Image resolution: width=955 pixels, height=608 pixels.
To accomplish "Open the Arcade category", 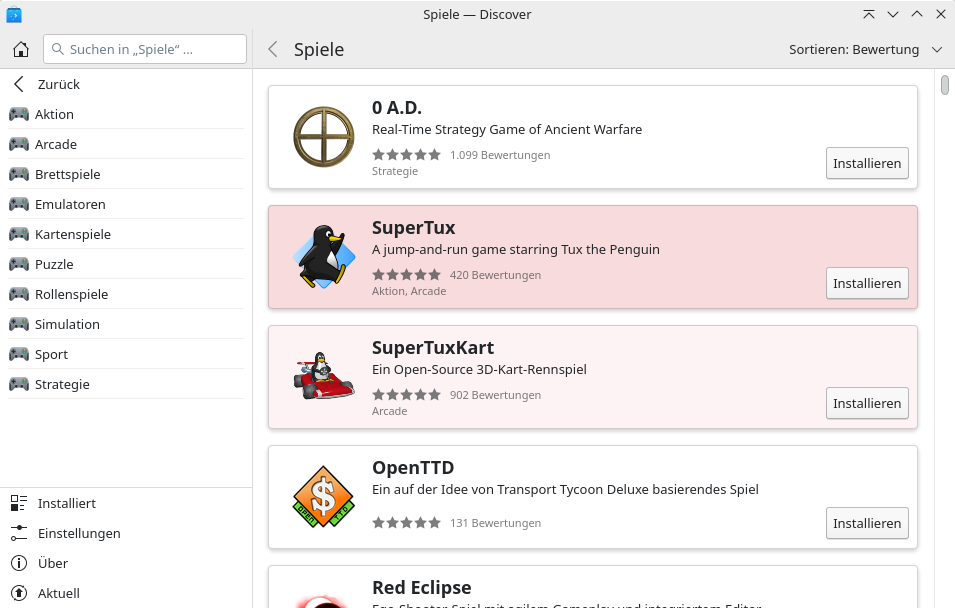I will coord(126,144).
